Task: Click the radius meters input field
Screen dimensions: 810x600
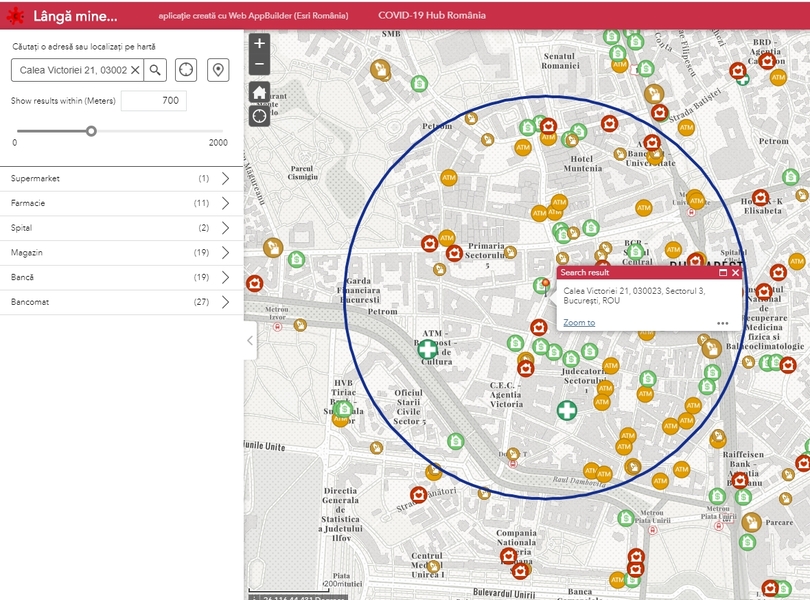Action: (x=153, y=101)
